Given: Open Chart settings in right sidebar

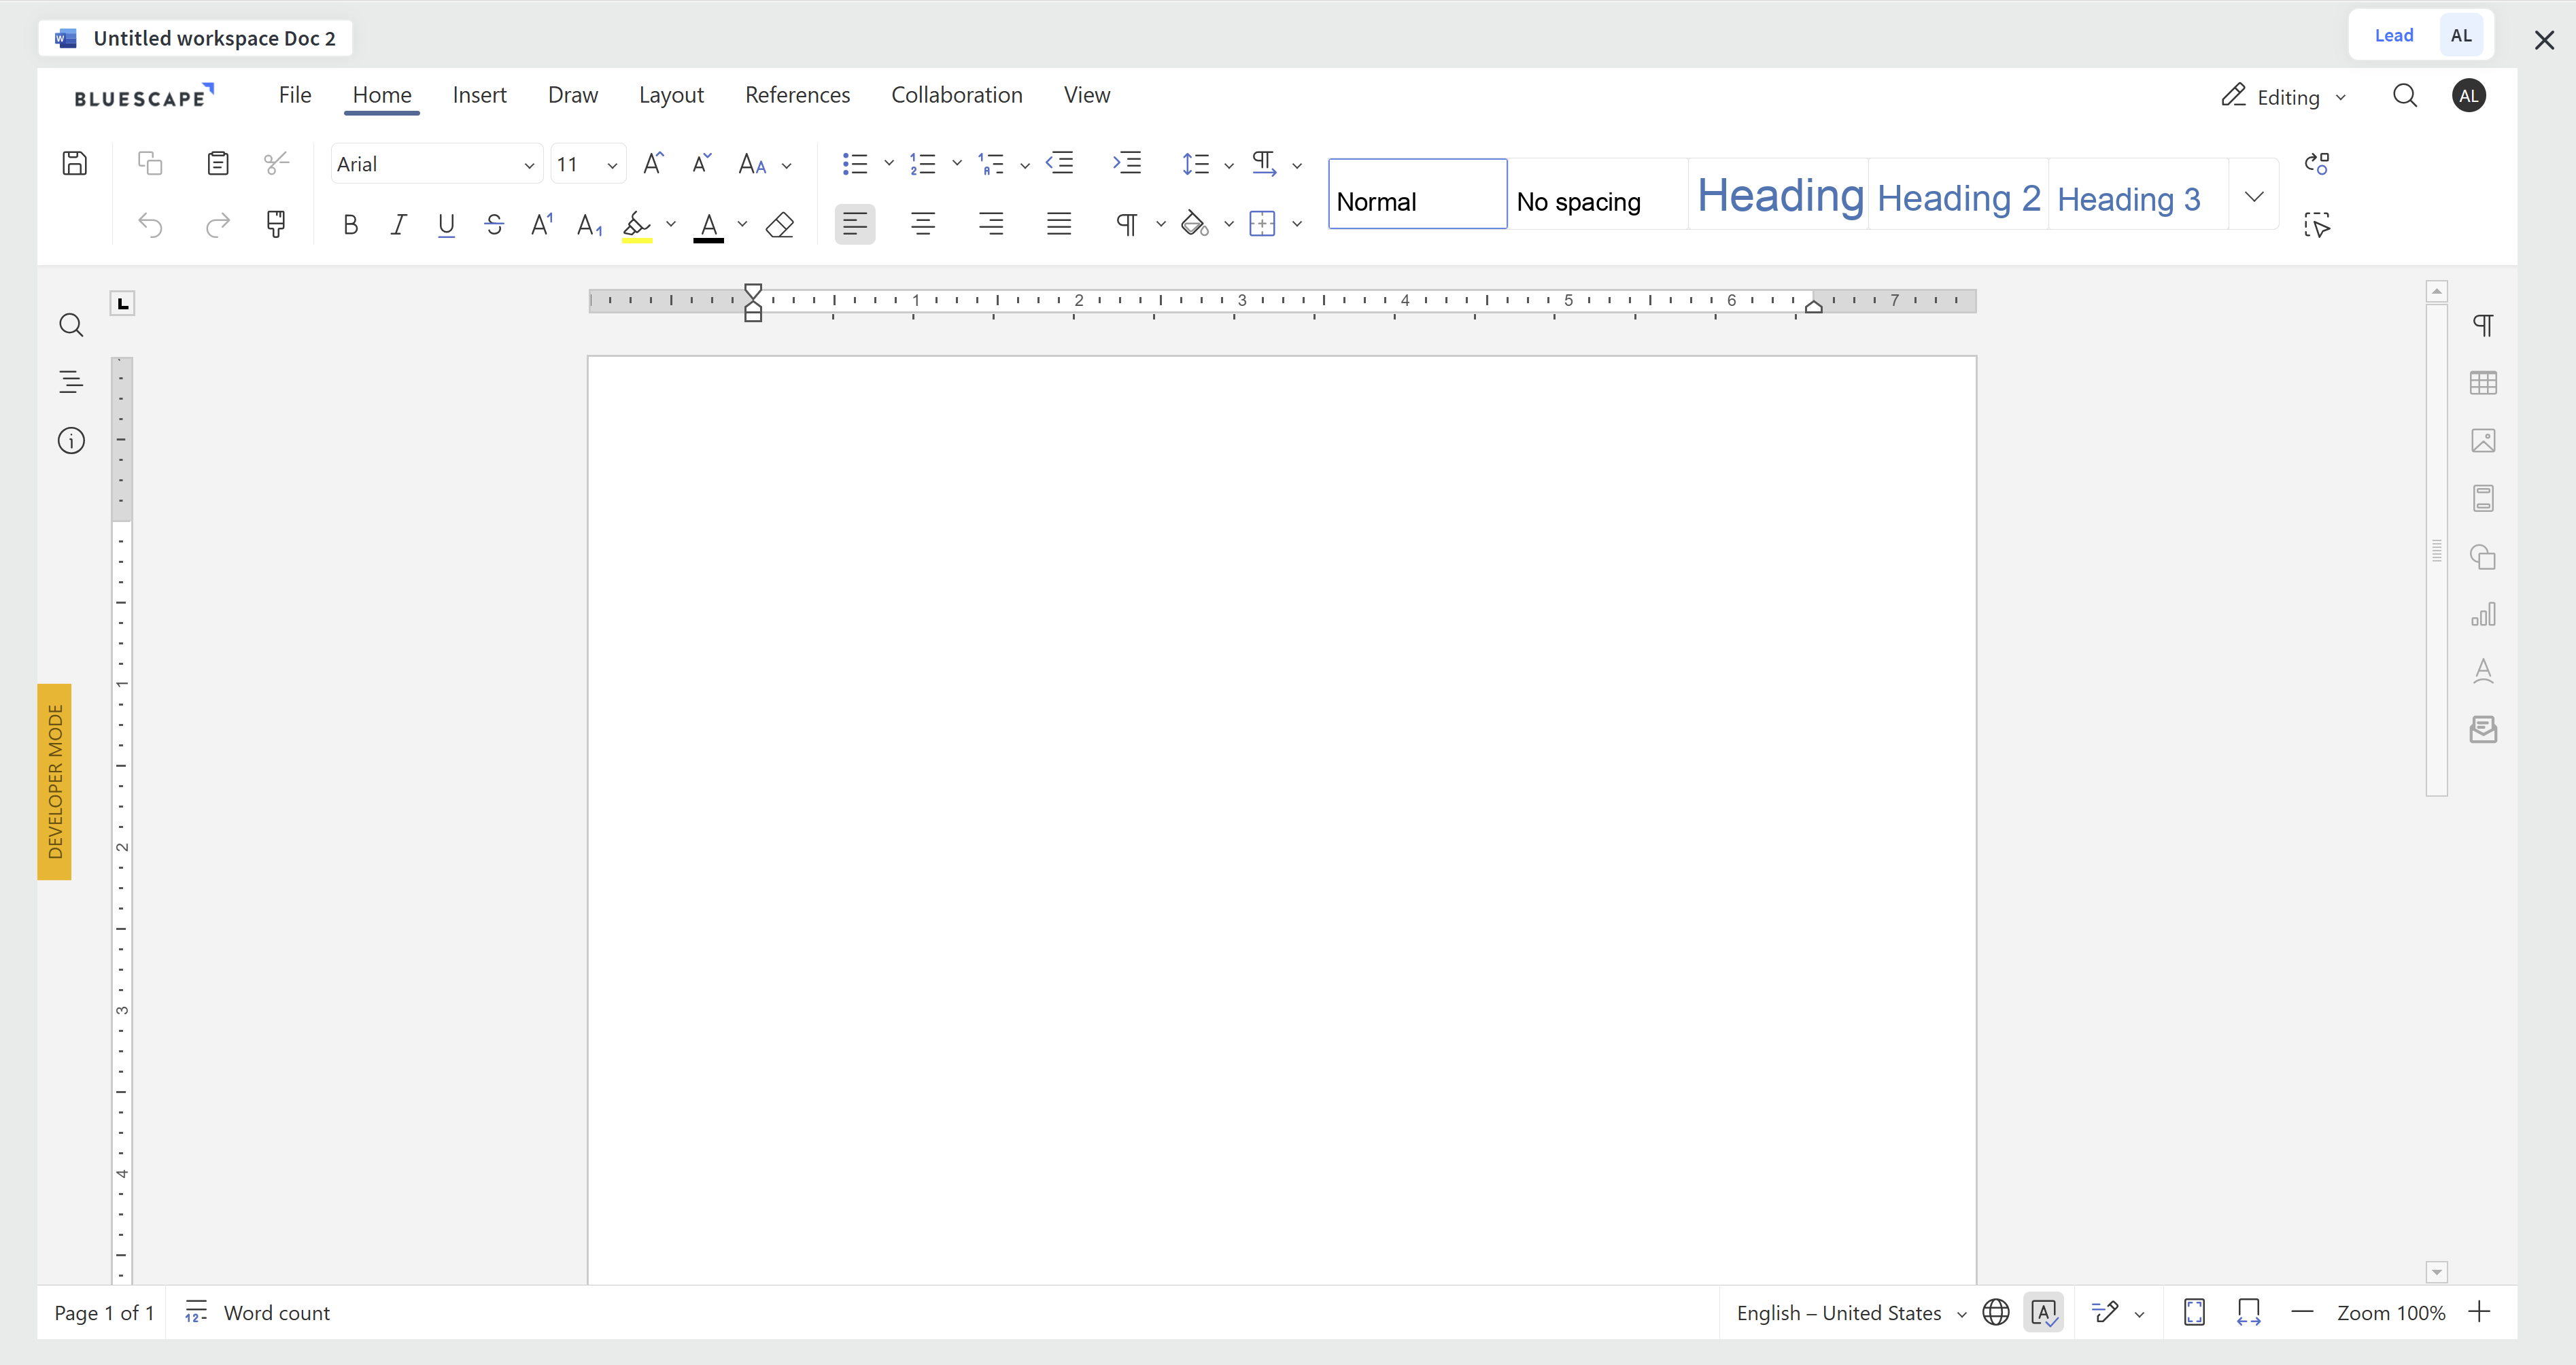Looking at the screenshot, I should tap(2483, 614).
